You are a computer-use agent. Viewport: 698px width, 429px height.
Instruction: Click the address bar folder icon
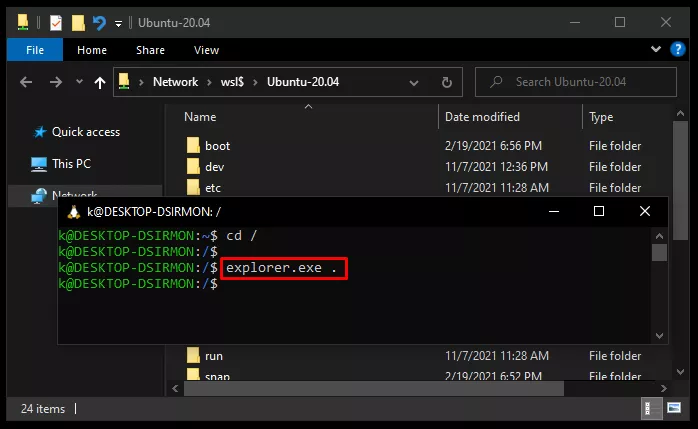point(124,82)
